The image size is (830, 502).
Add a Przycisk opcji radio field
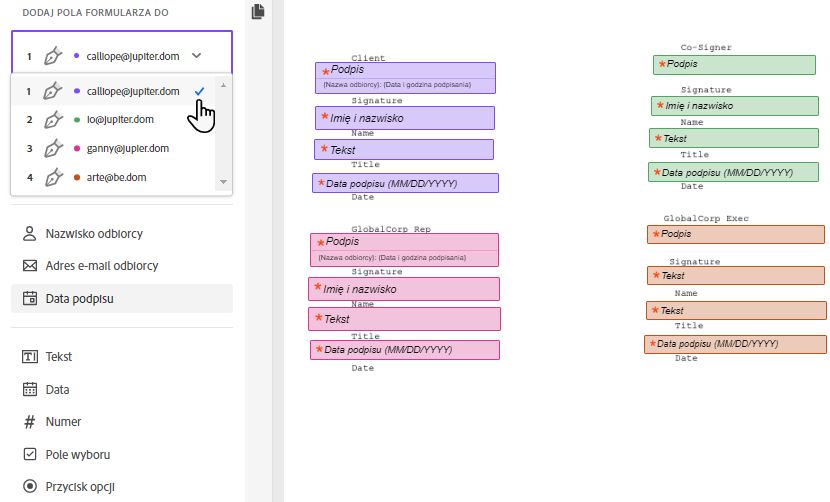[x=80, y=486]
